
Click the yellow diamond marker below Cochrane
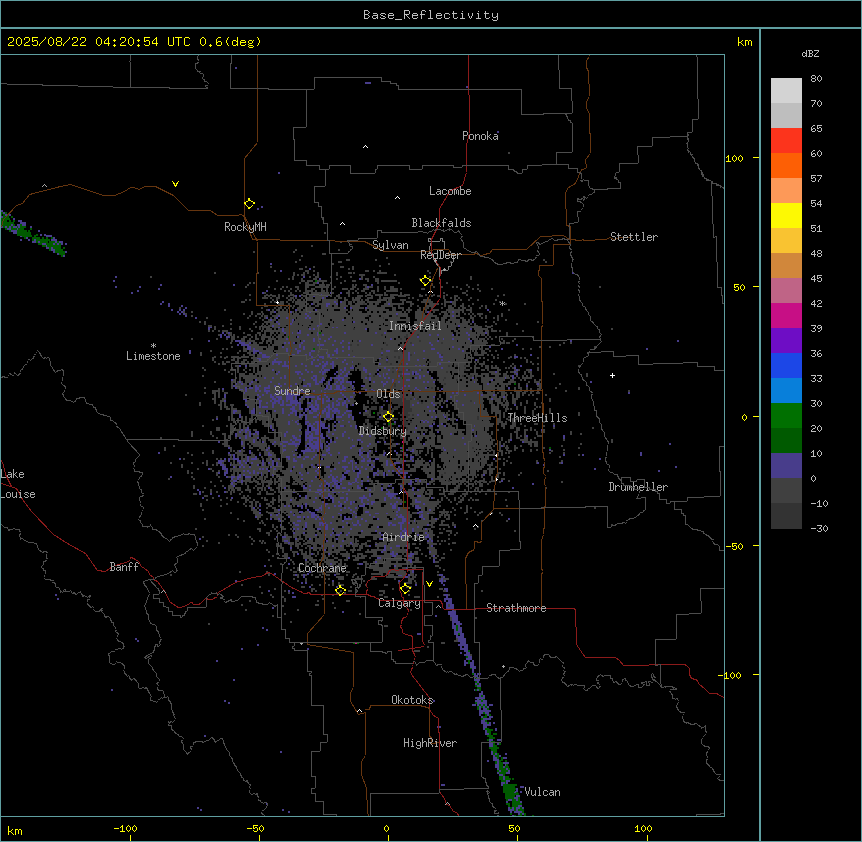point(340,590)
